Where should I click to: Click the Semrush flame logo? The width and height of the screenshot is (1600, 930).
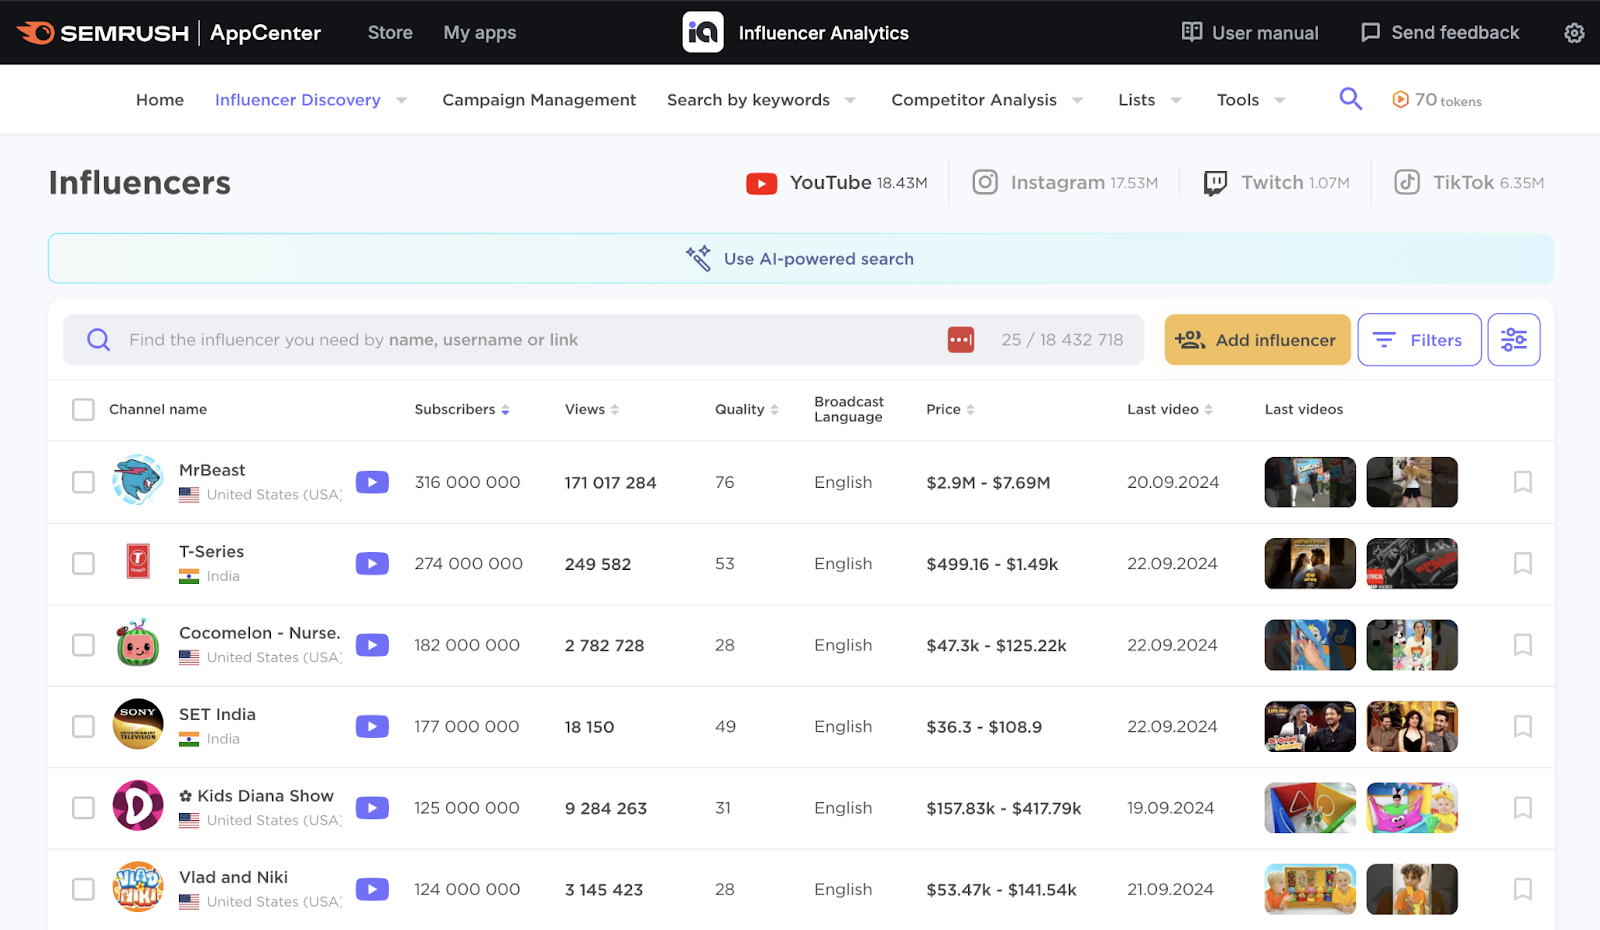tap(36, 33)
